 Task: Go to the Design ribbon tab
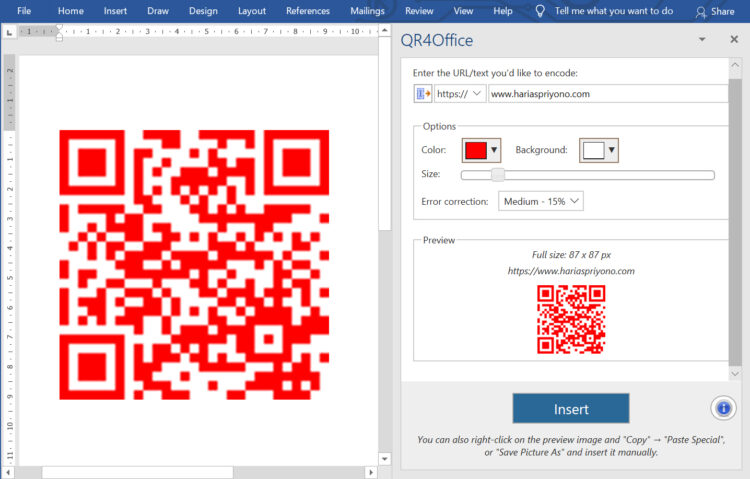(x=203, y=11)
